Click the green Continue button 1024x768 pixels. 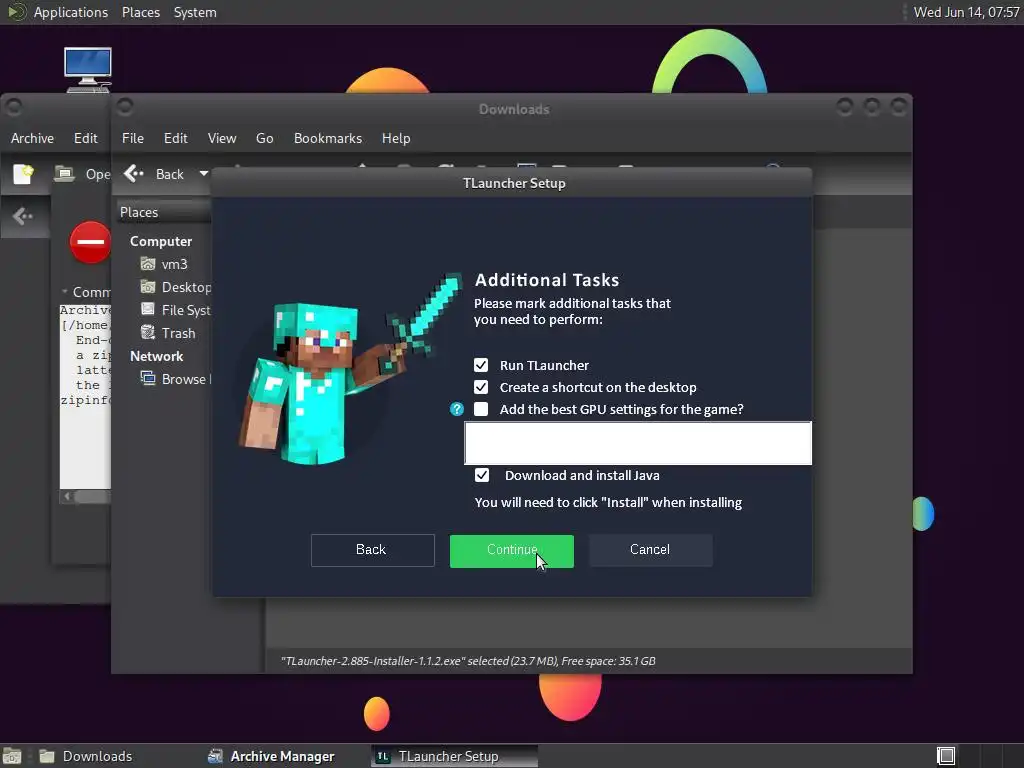click(x=511, y=551)
